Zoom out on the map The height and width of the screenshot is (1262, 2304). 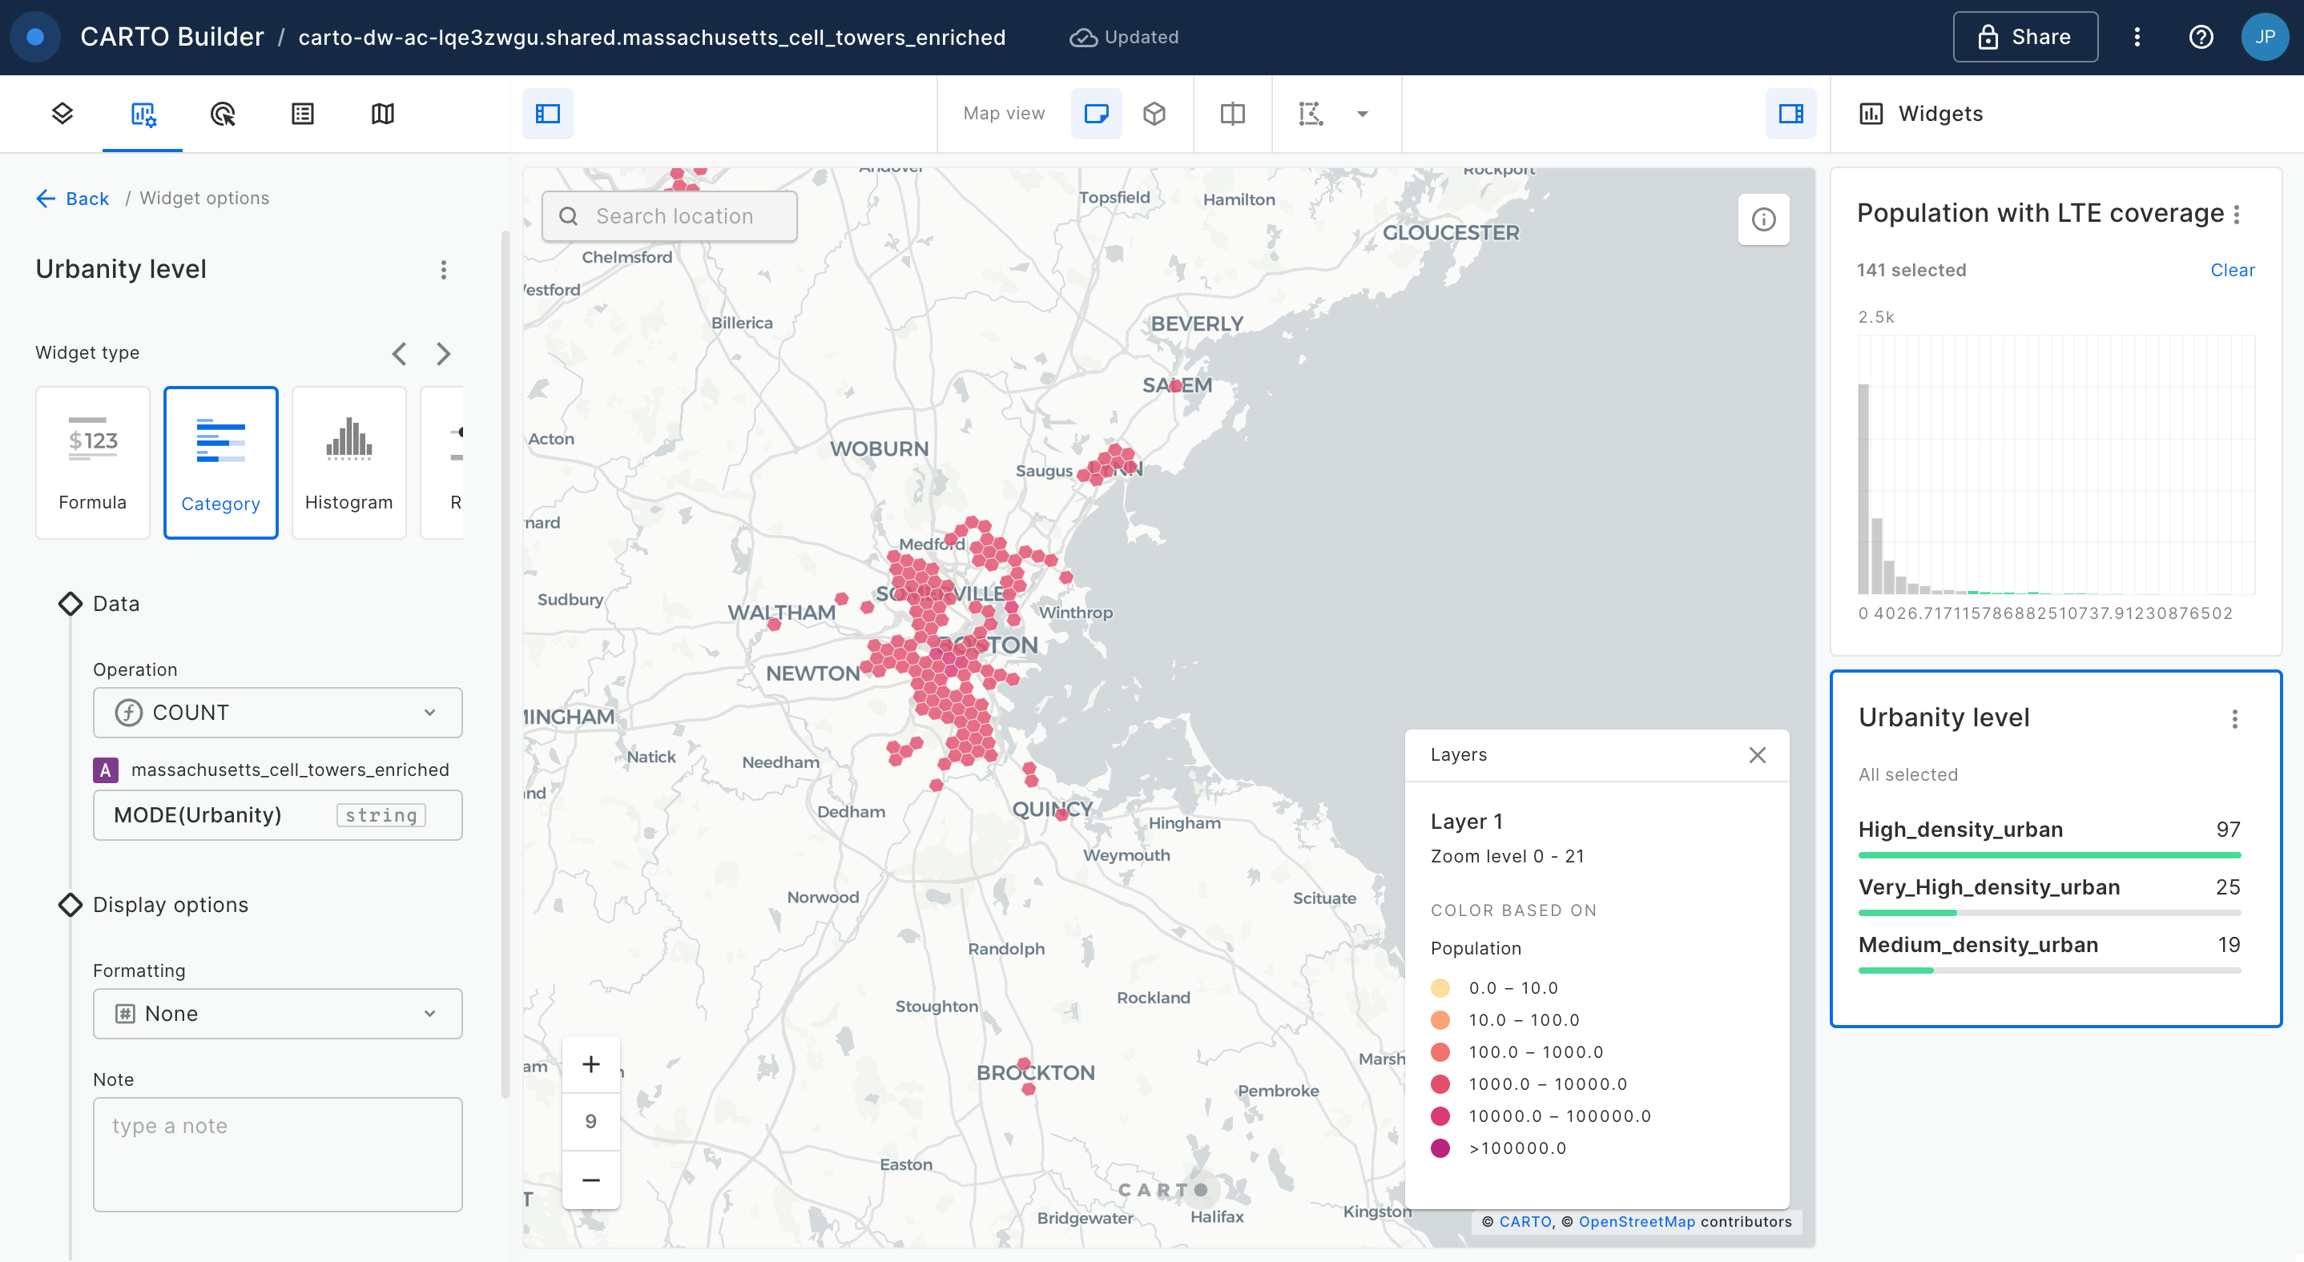point(590,1180)
